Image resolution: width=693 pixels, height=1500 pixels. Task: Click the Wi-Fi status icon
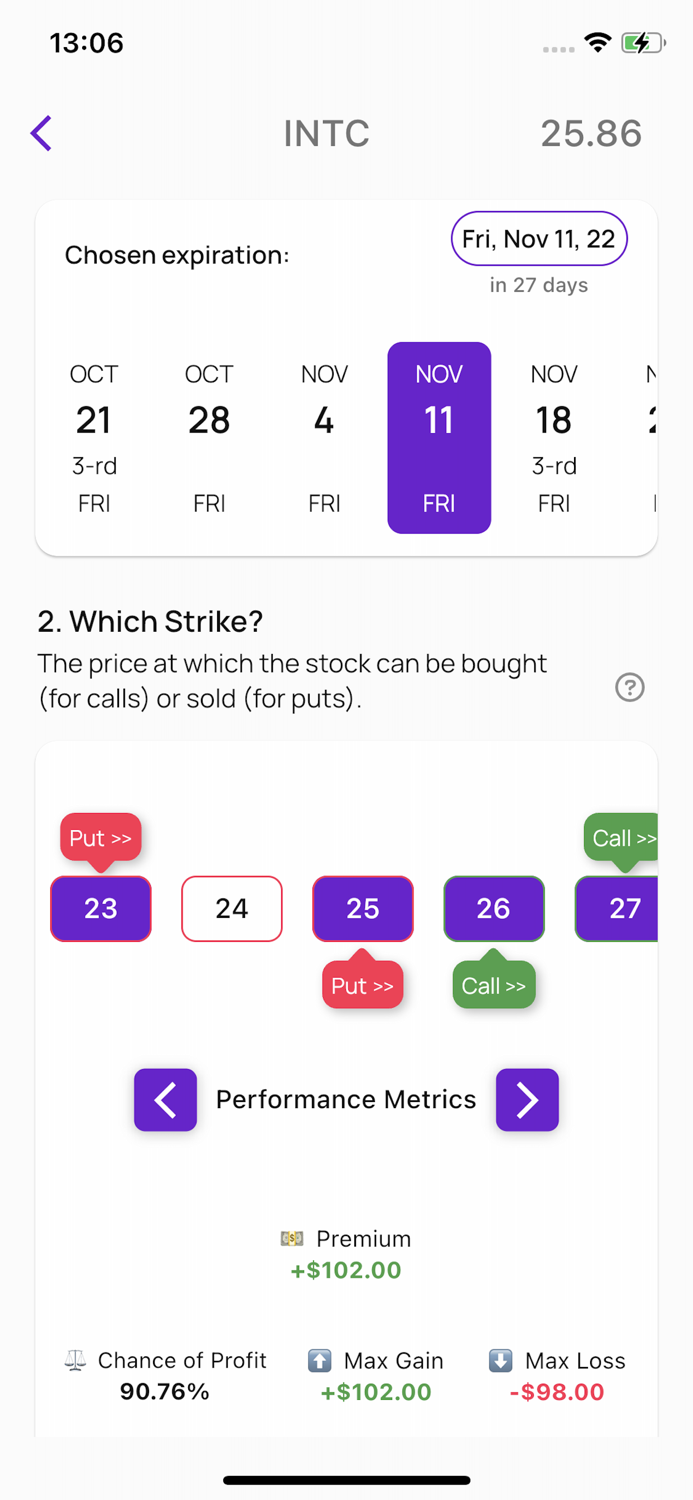point(597,42)
